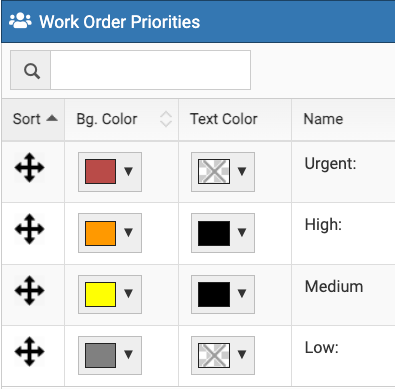
Task: Open the black text color dropdown for High
Action: 223,233
